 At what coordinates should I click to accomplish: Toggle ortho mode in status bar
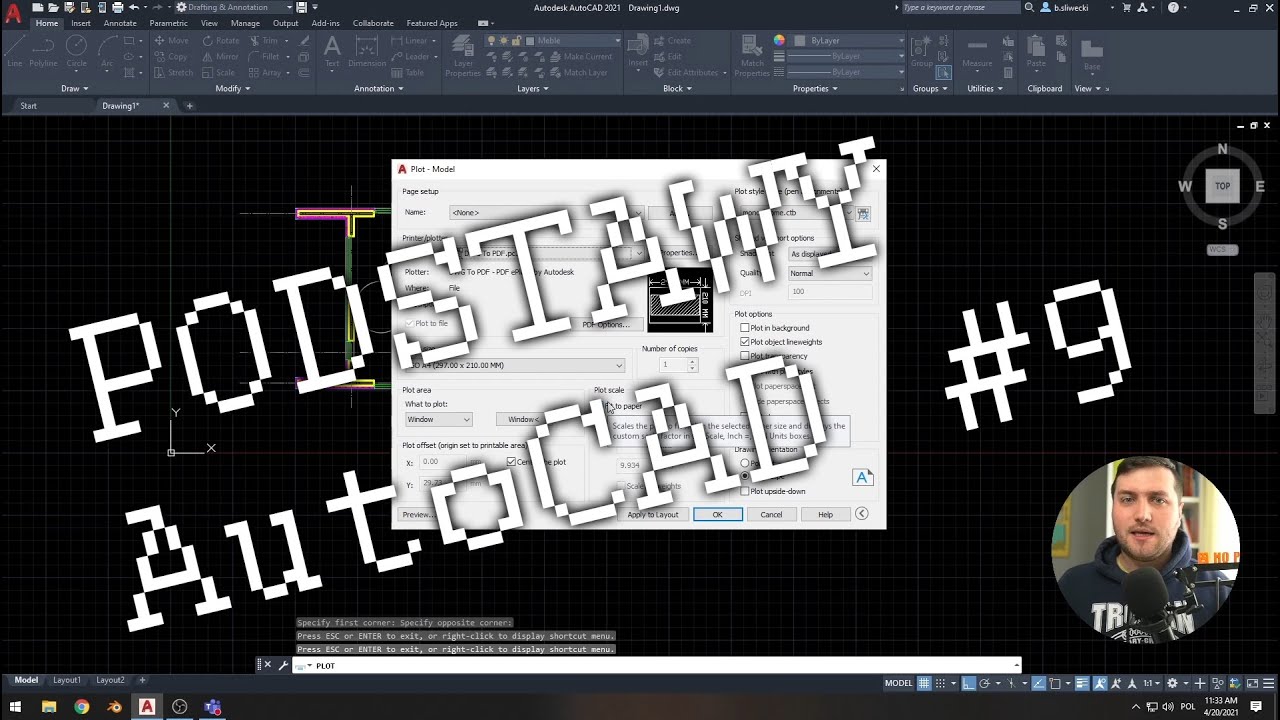coord(969,683)
